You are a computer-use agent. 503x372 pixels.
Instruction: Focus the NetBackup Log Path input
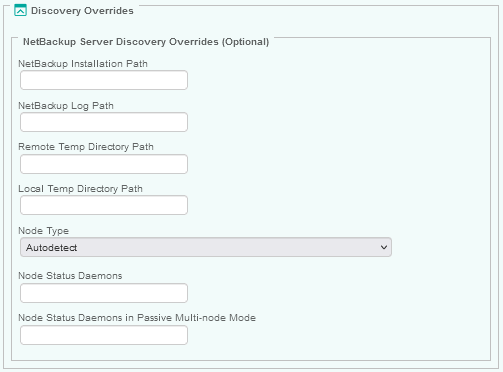pos(104,122)
